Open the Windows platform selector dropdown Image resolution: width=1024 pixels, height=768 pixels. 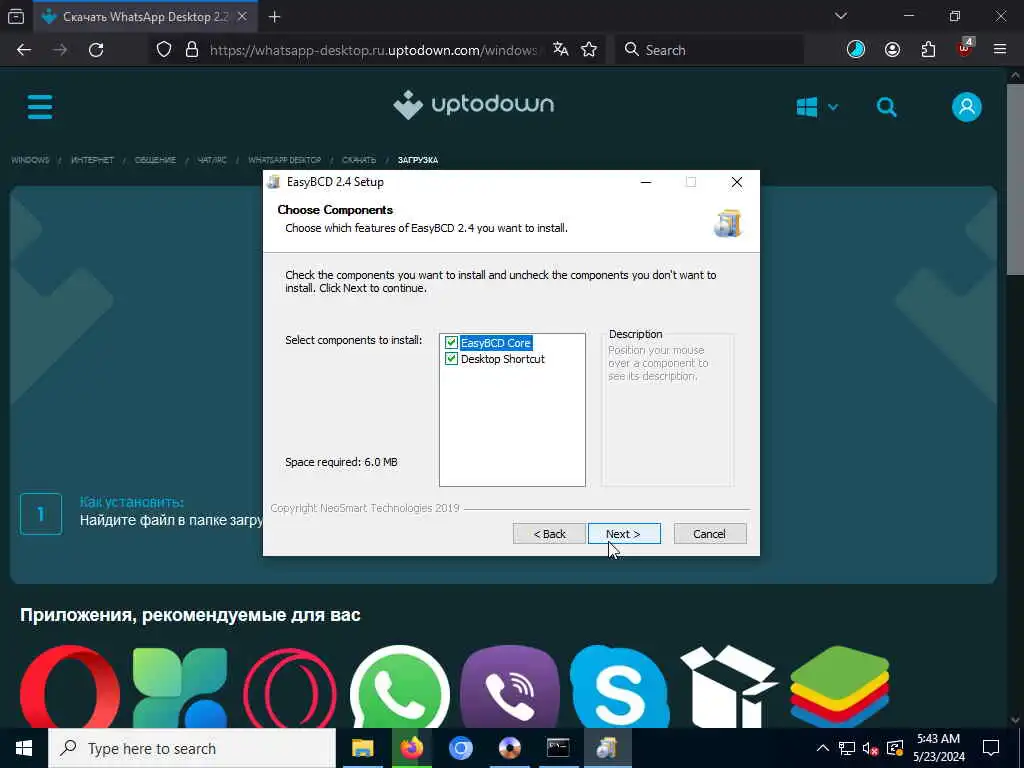pos(817,107)
